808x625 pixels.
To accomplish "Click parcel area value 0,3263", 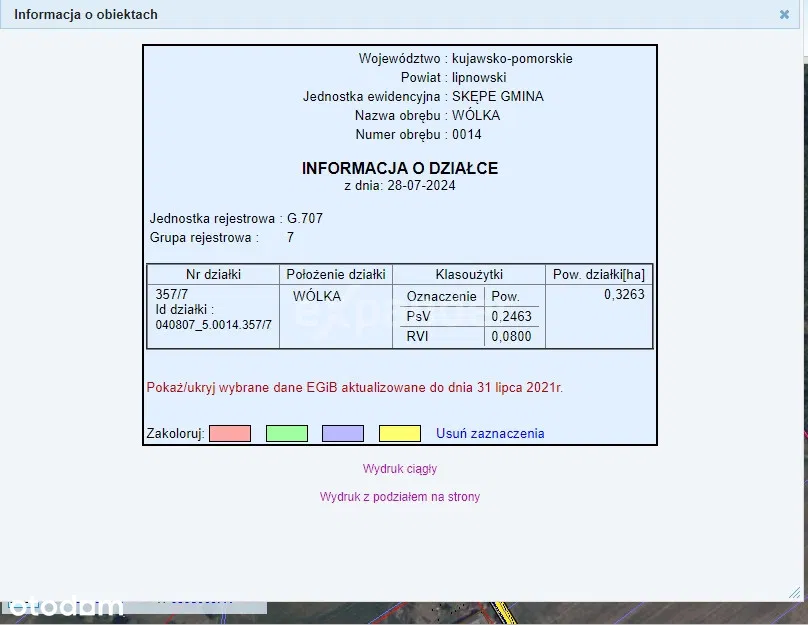I will pos(624,295).
